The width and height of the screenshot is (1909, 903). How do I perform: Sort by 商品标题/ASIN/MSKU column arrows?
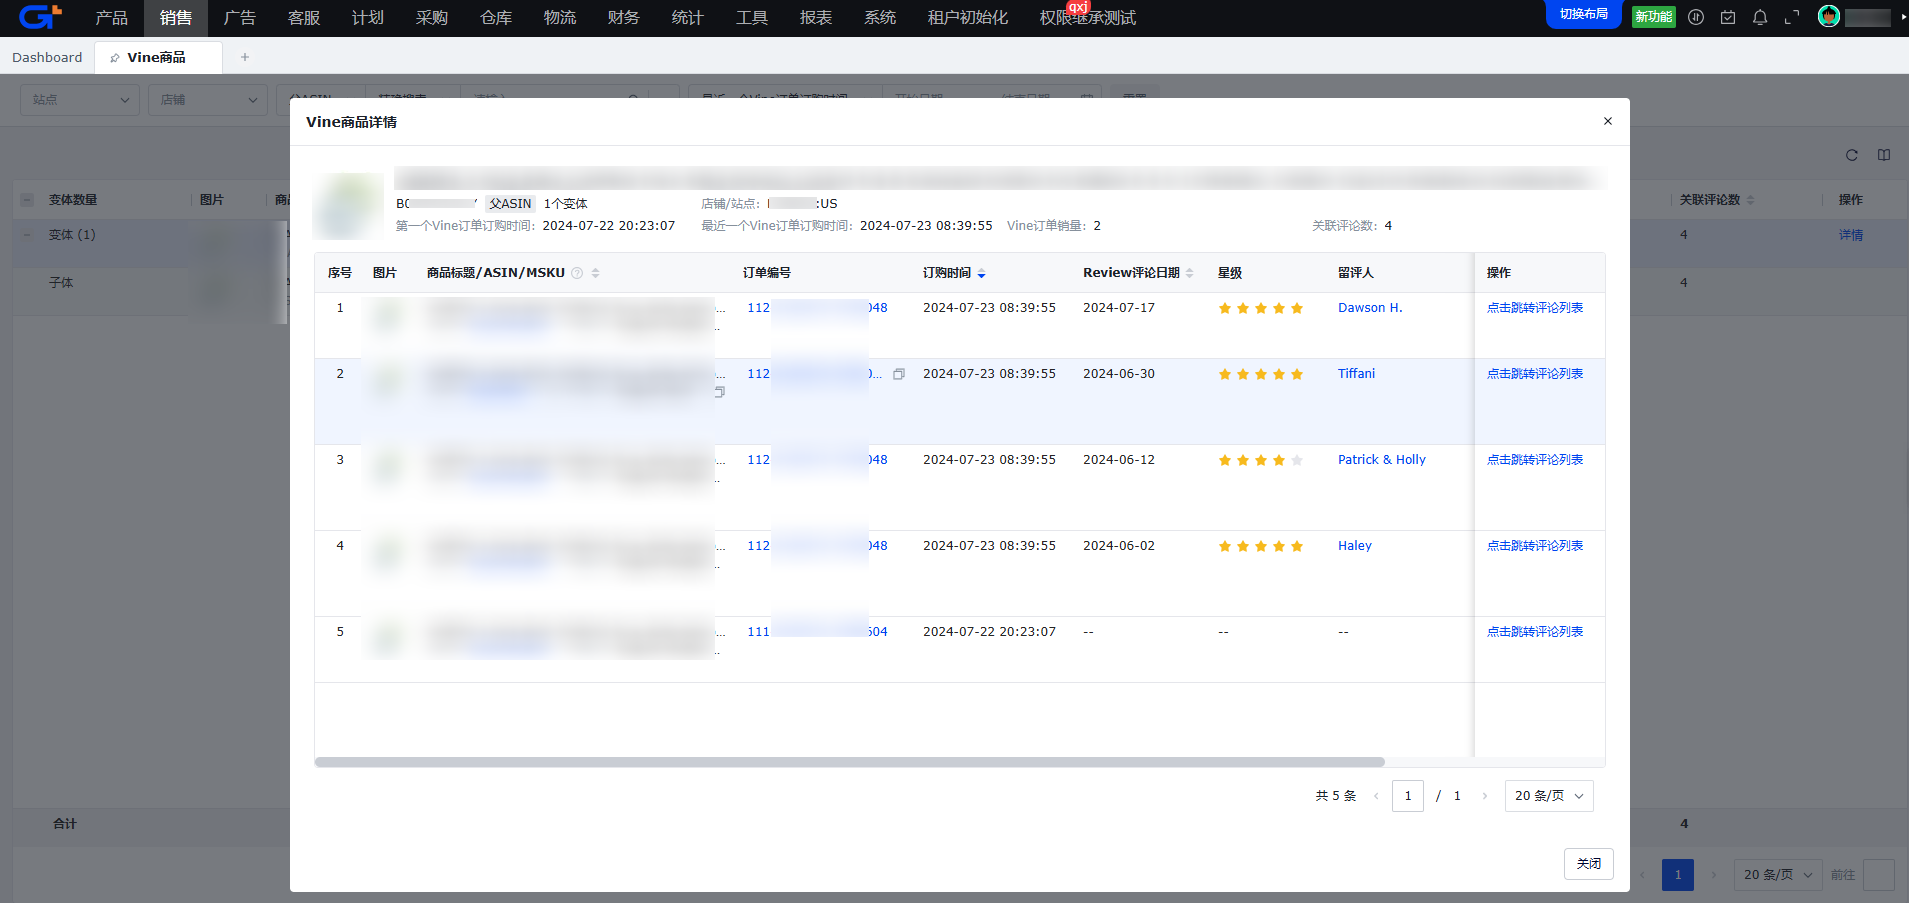point(596,273)
